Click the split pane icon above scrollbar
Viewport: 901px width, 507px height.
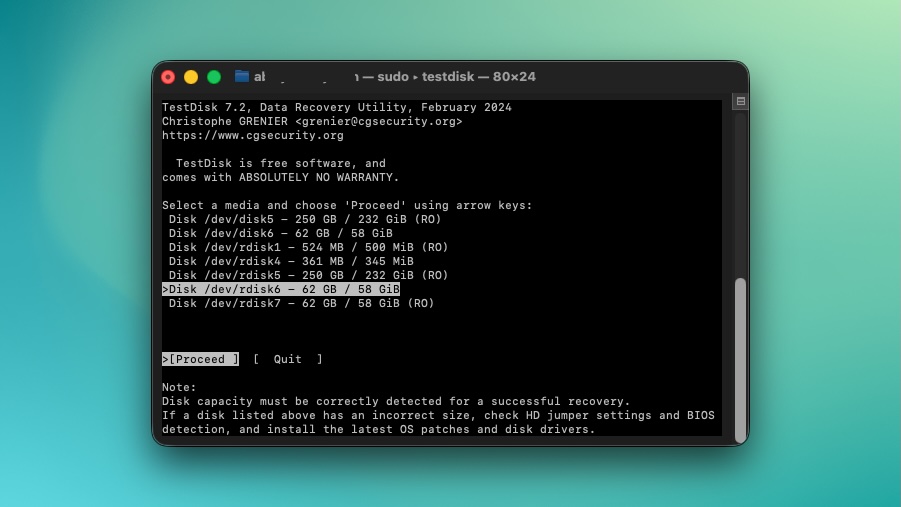pyautogui.click(x=741, y=101)
